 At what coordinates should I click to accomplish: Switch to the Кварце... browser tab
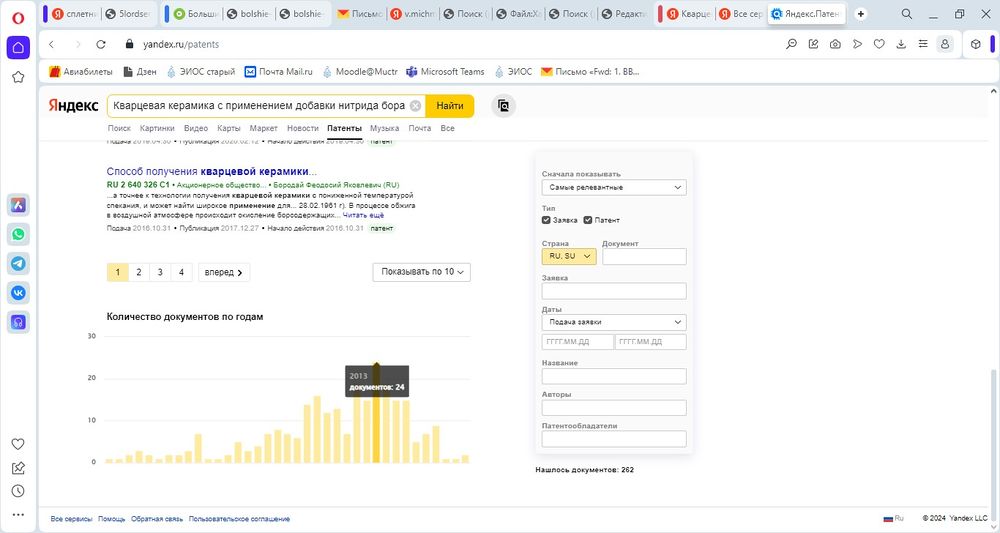(689, 14)
